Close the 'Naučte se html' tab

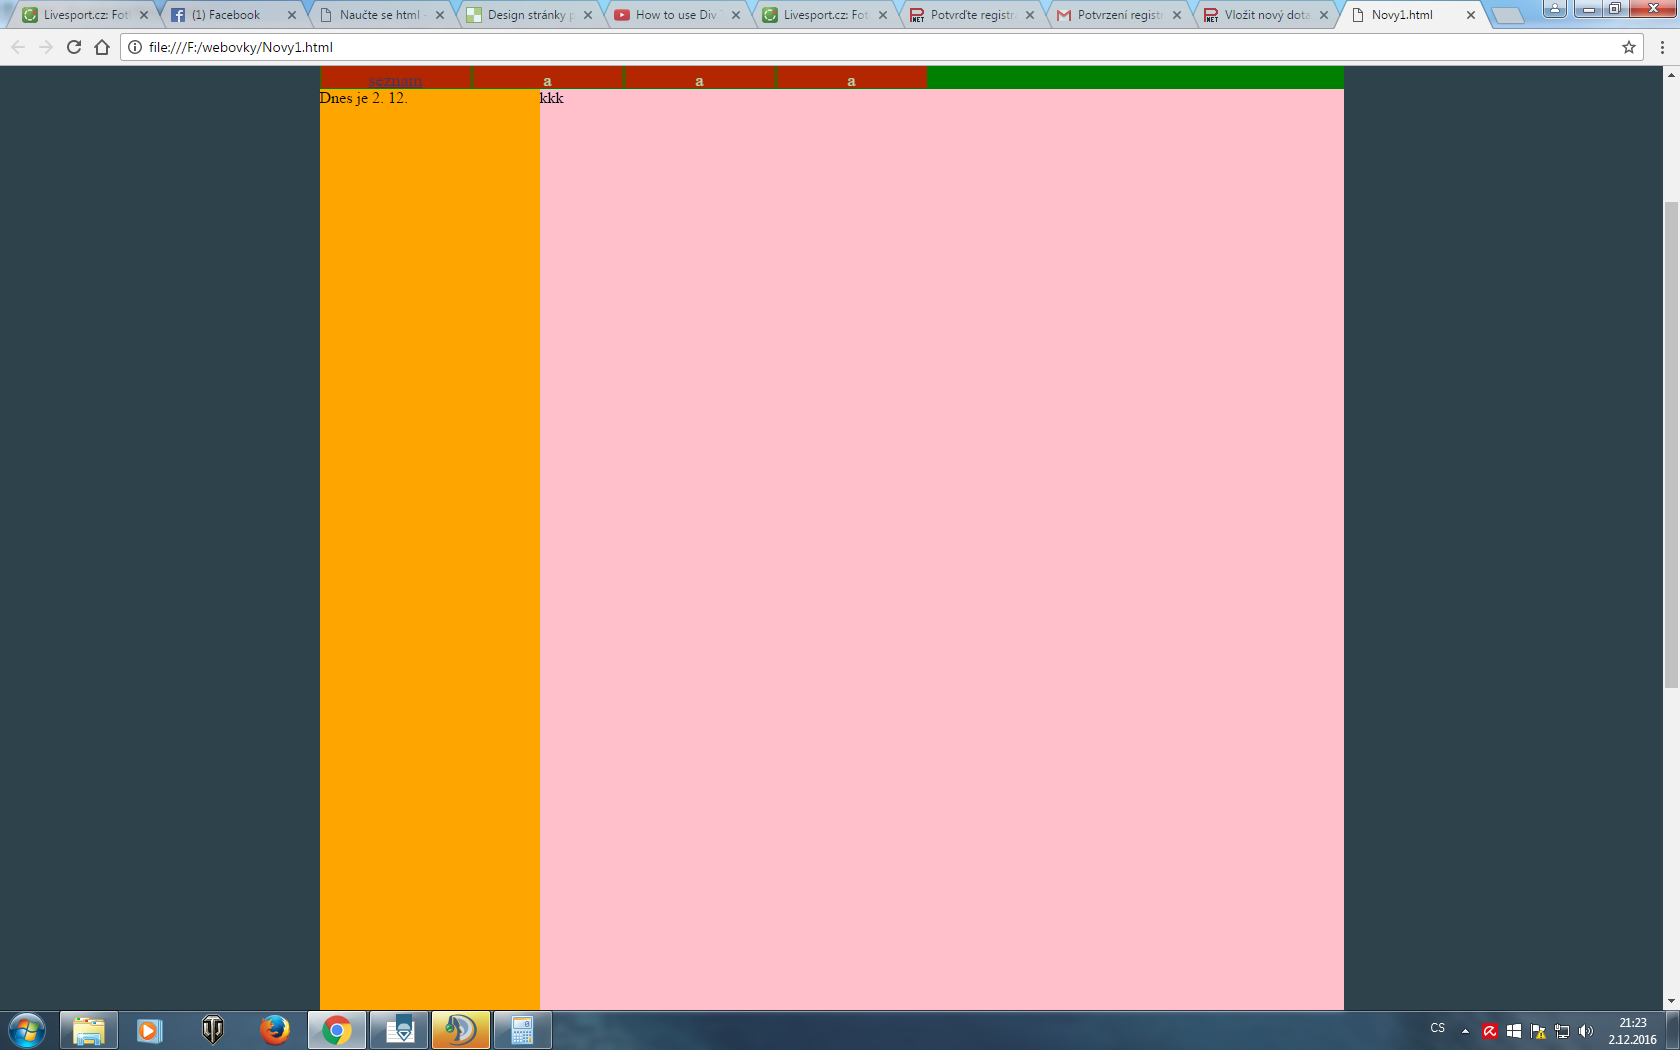coord(440,15)
